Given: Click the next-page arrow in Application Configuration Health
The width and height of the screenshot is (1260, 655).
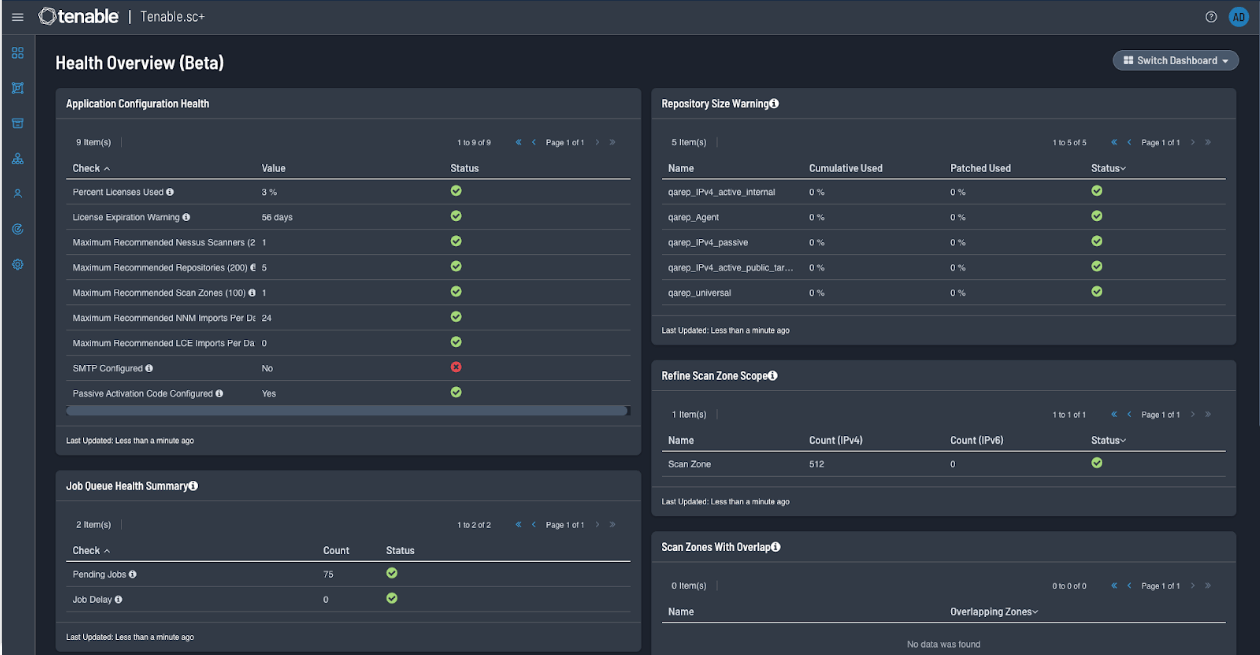Looking at the screenshot, I should [x=597, y=142].
